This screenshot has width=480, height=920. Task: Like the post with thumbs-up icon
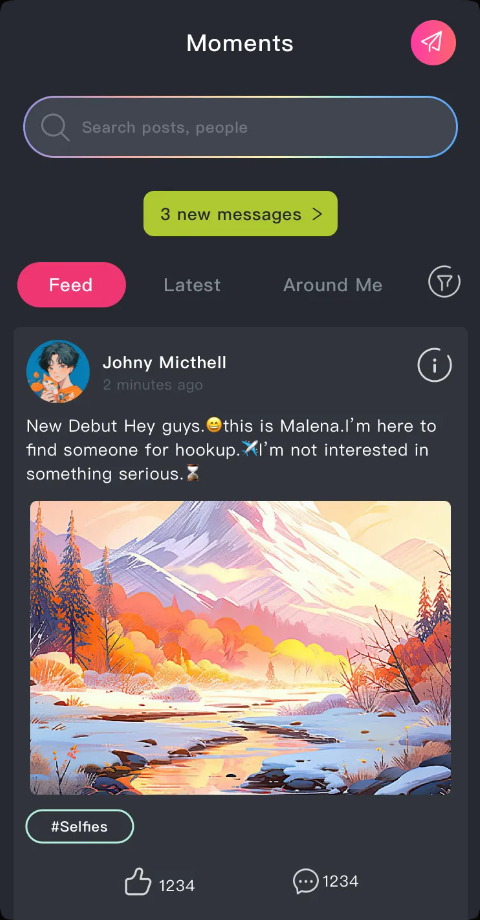pos(138,882)
